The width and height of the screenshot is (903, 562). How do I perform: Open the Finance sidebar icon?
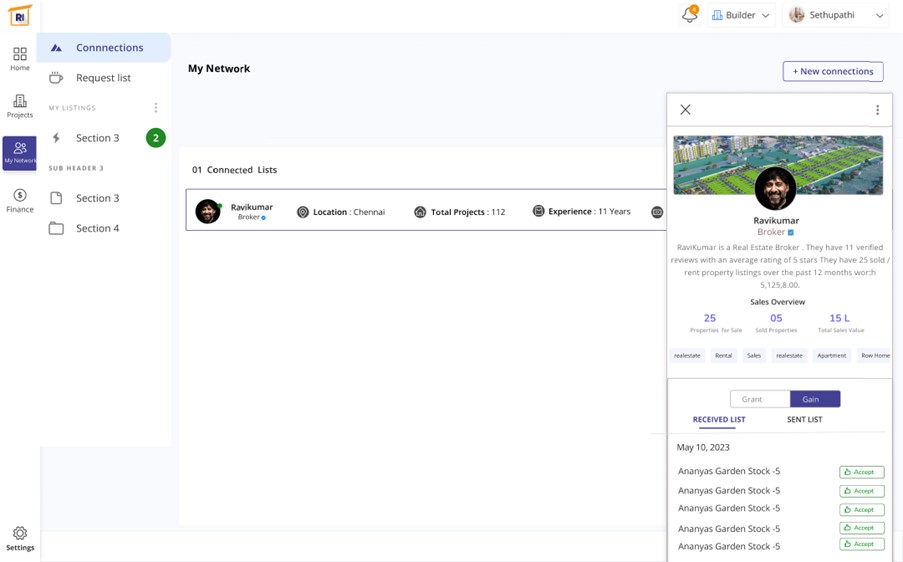point(20,200)
